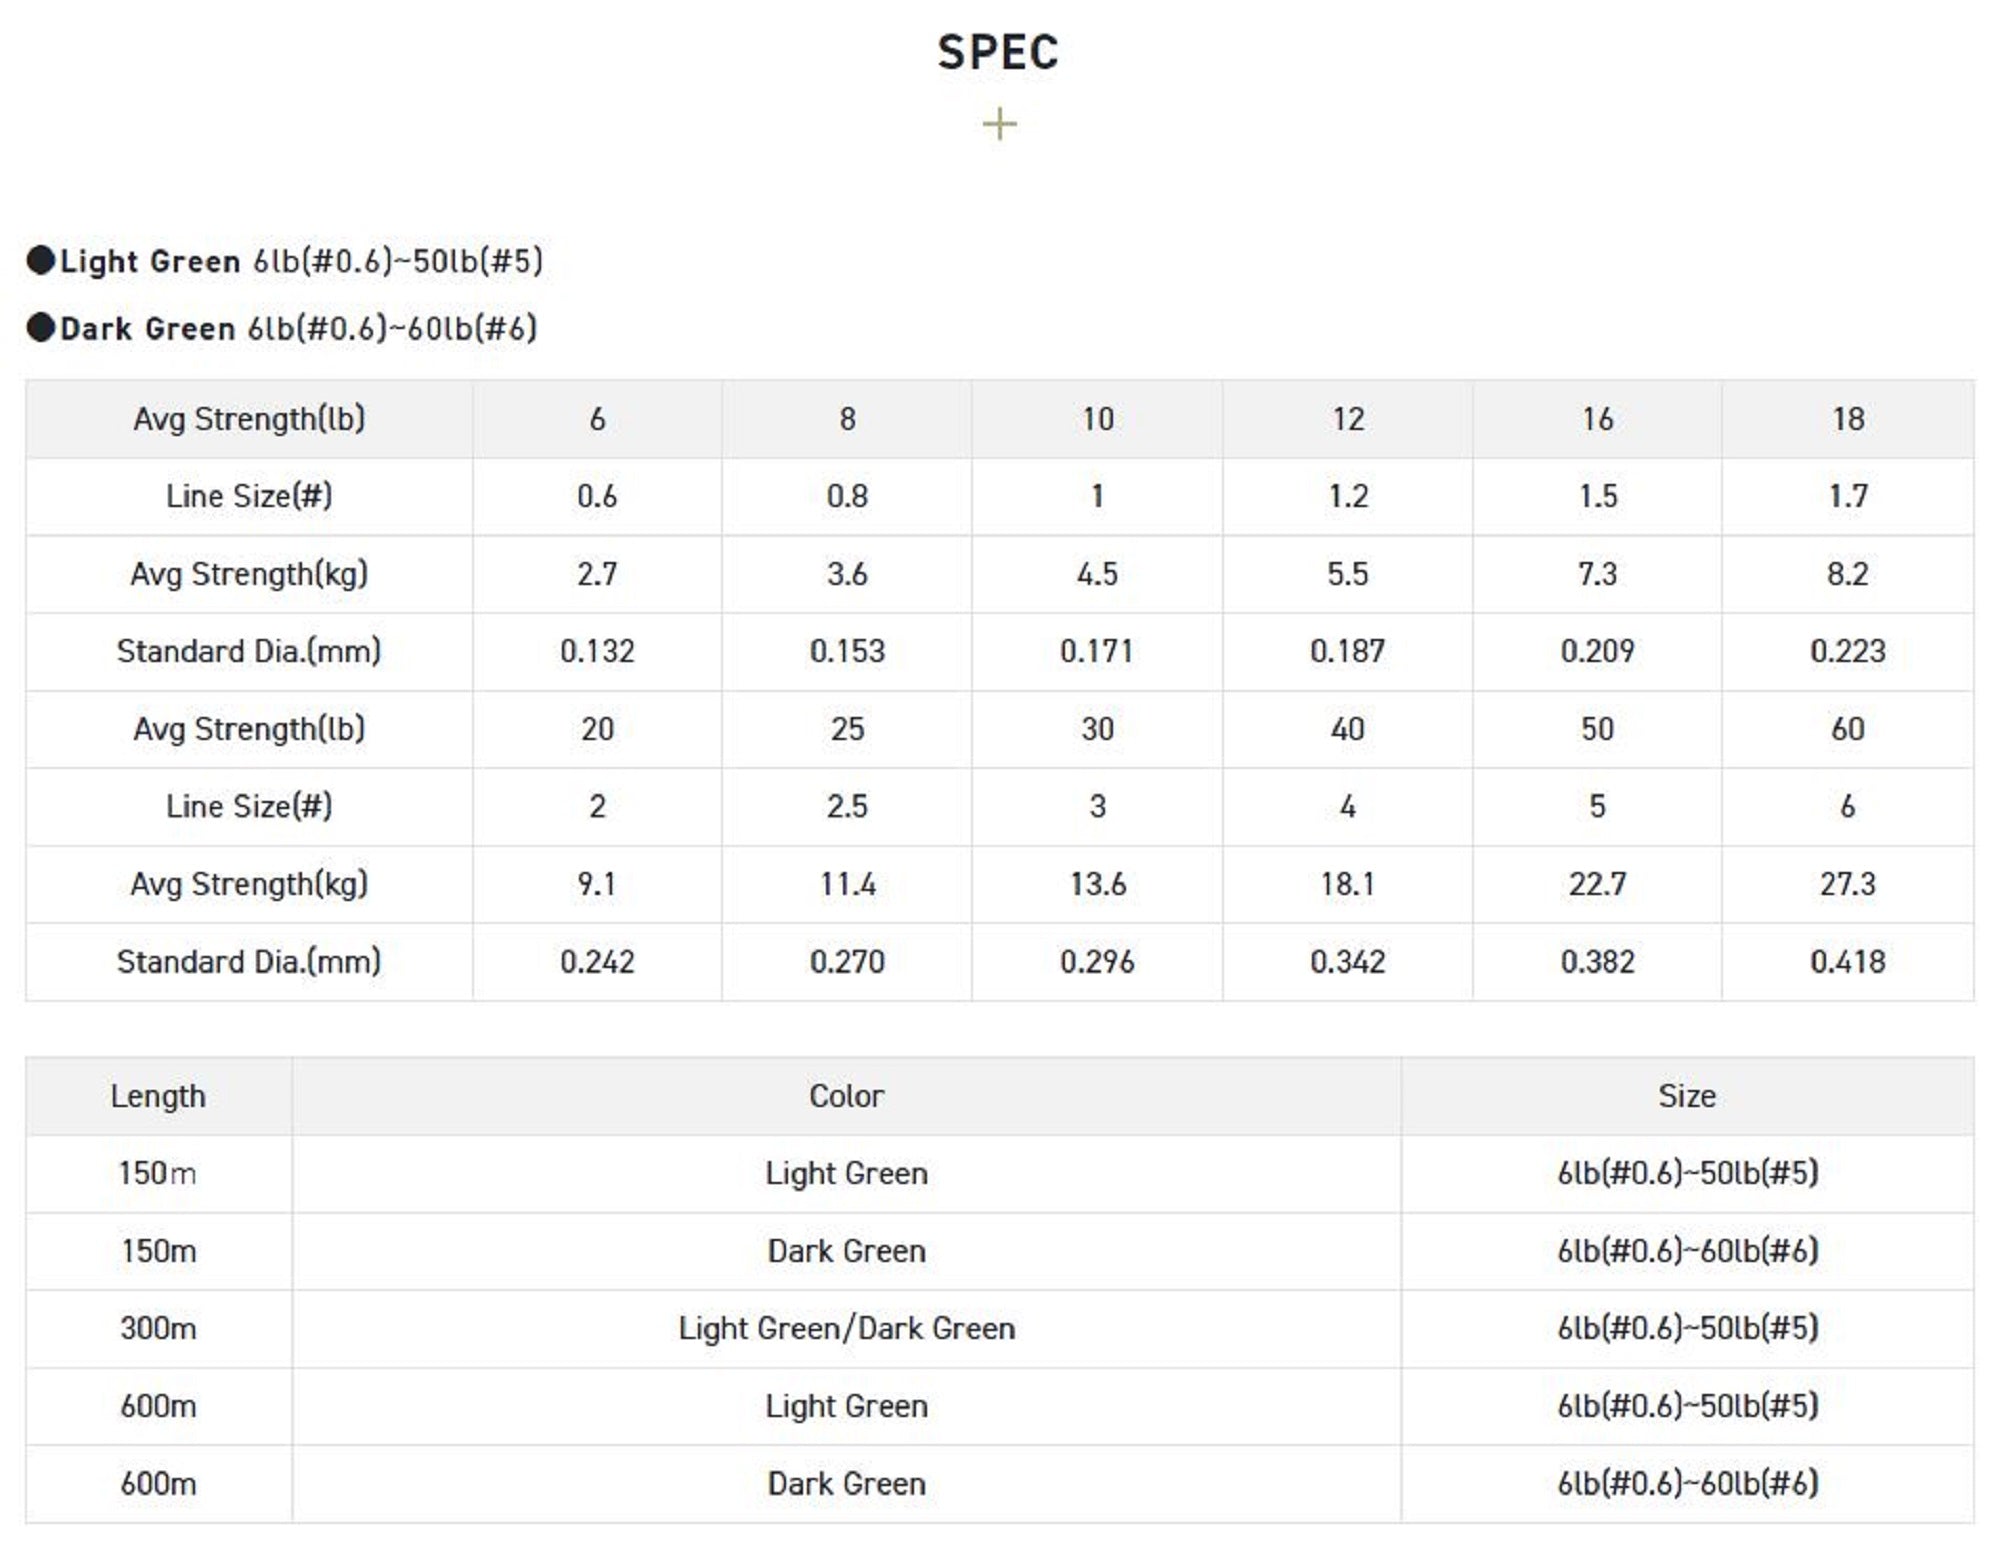Click the plus icon below SPEC

[x=999, y=125]
